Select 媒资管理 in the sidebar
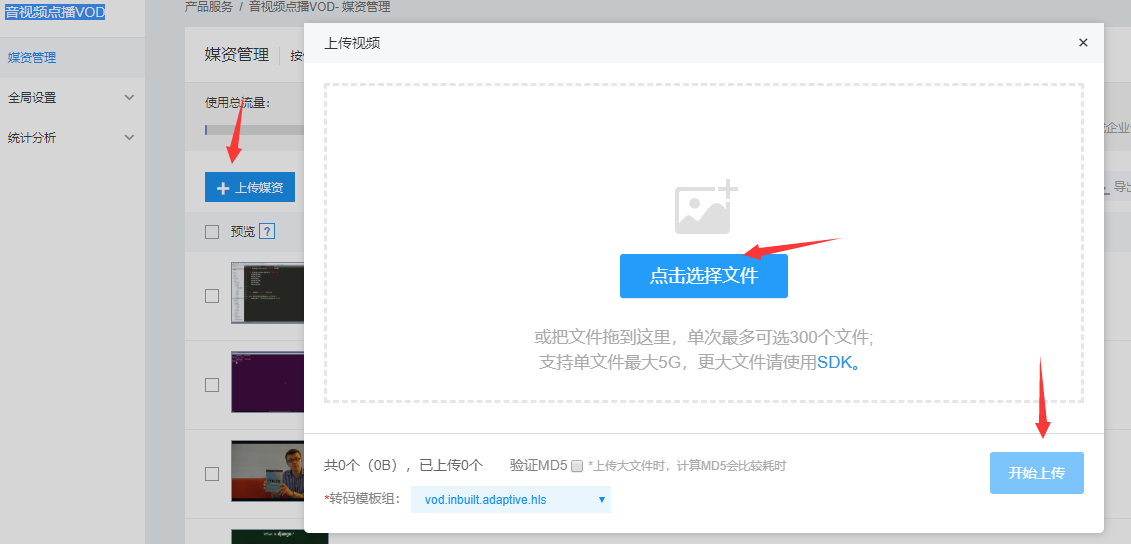 click(x=32, y=58)
